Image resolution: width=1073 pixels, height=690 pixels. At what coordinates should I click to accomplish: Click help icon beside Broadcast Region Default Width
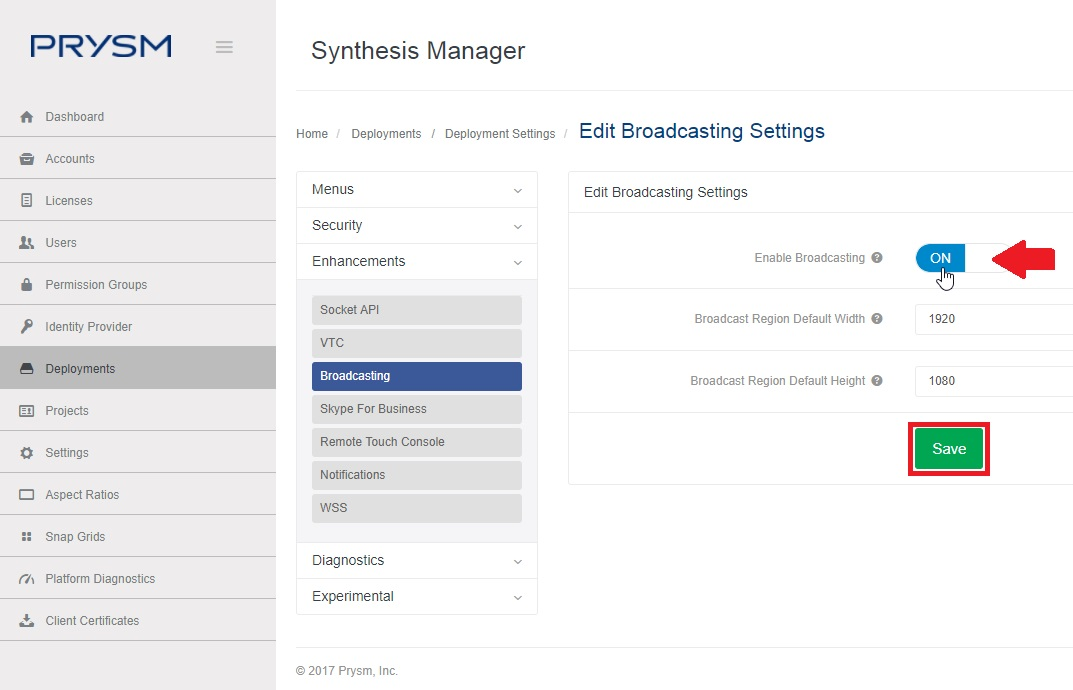click(x=877, y=318)
